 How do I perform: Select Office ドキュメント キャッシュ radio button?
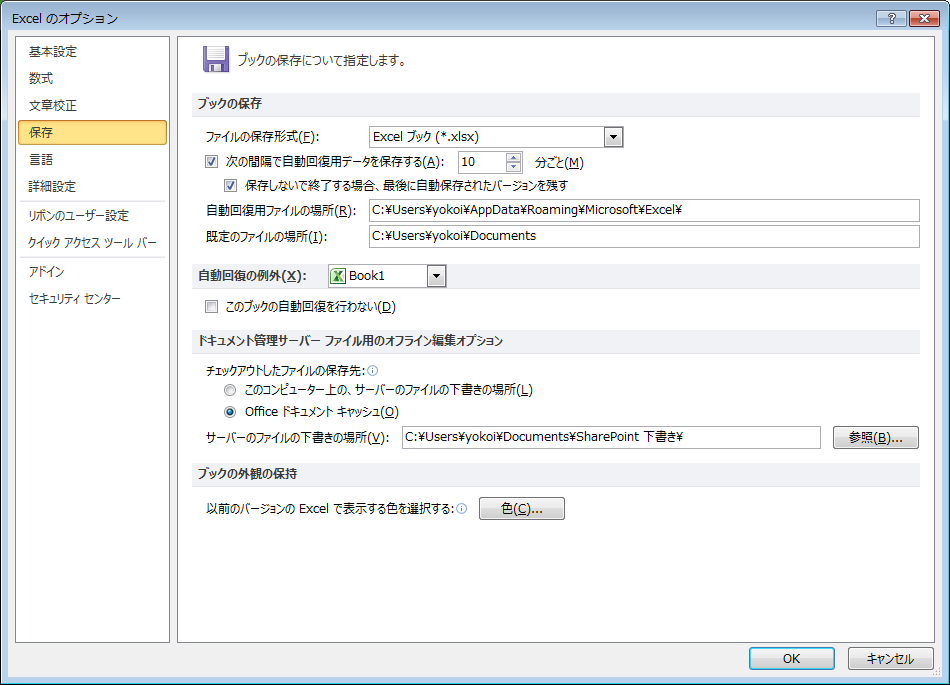(231, 411)
